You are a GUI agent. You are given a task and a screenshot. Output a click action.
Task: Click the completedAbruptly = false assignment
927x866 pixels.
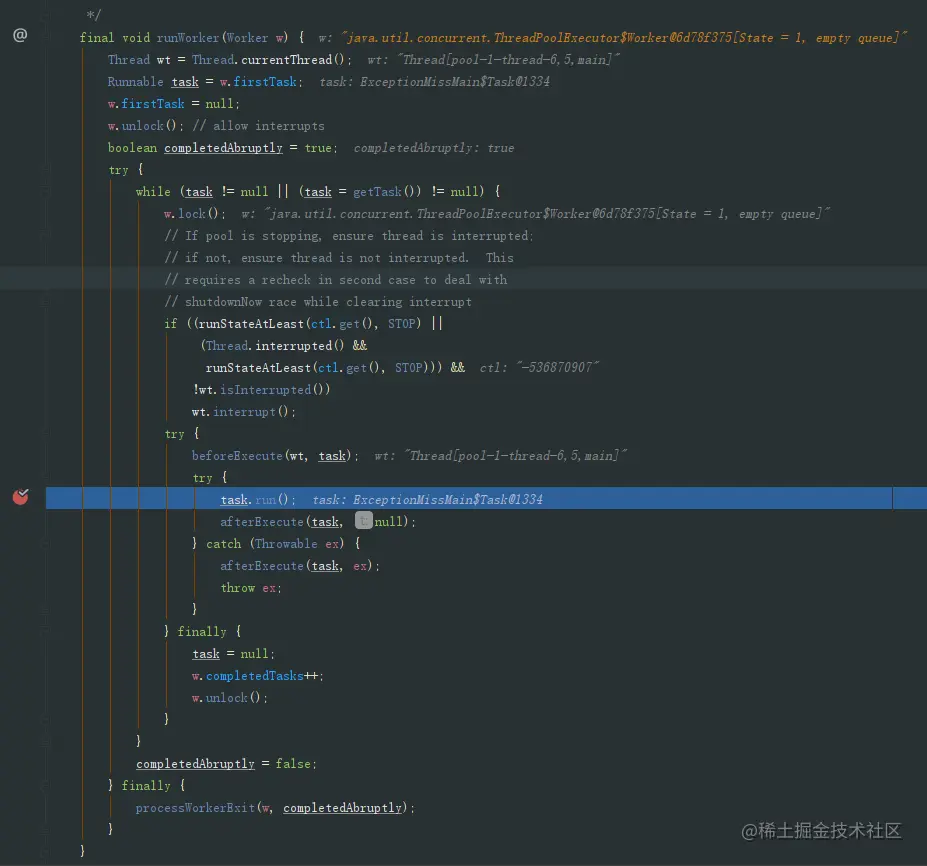(x=226, y=764)
